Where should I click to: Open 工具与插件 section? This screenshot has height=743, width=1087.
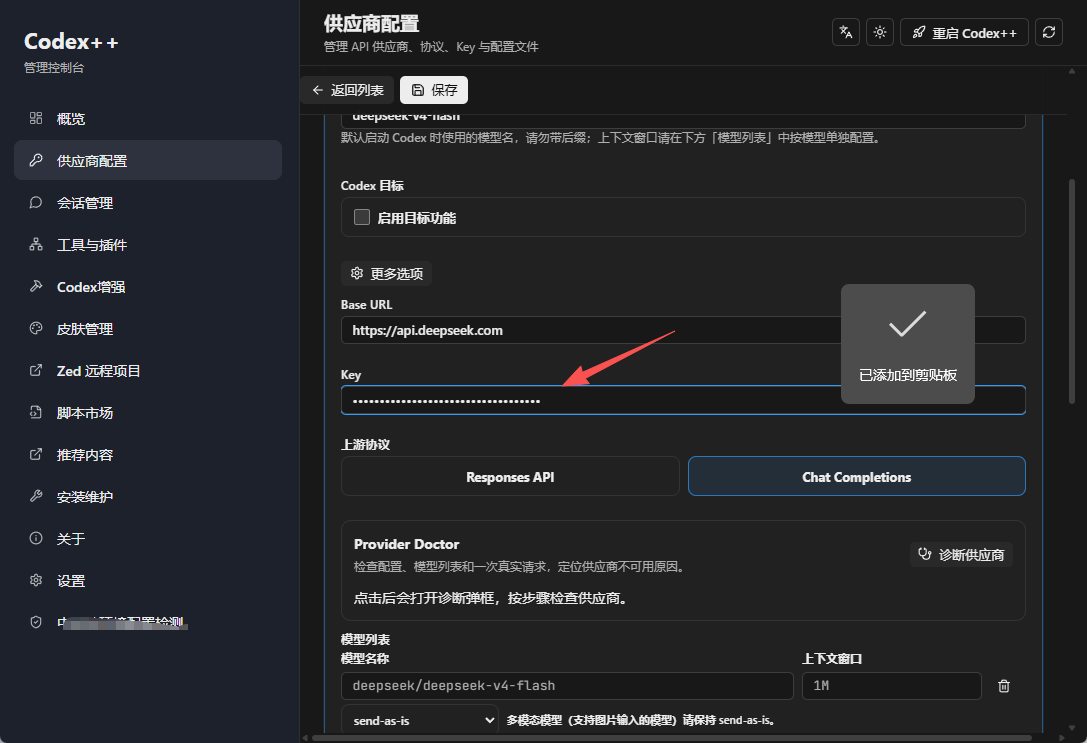point(148,245)
